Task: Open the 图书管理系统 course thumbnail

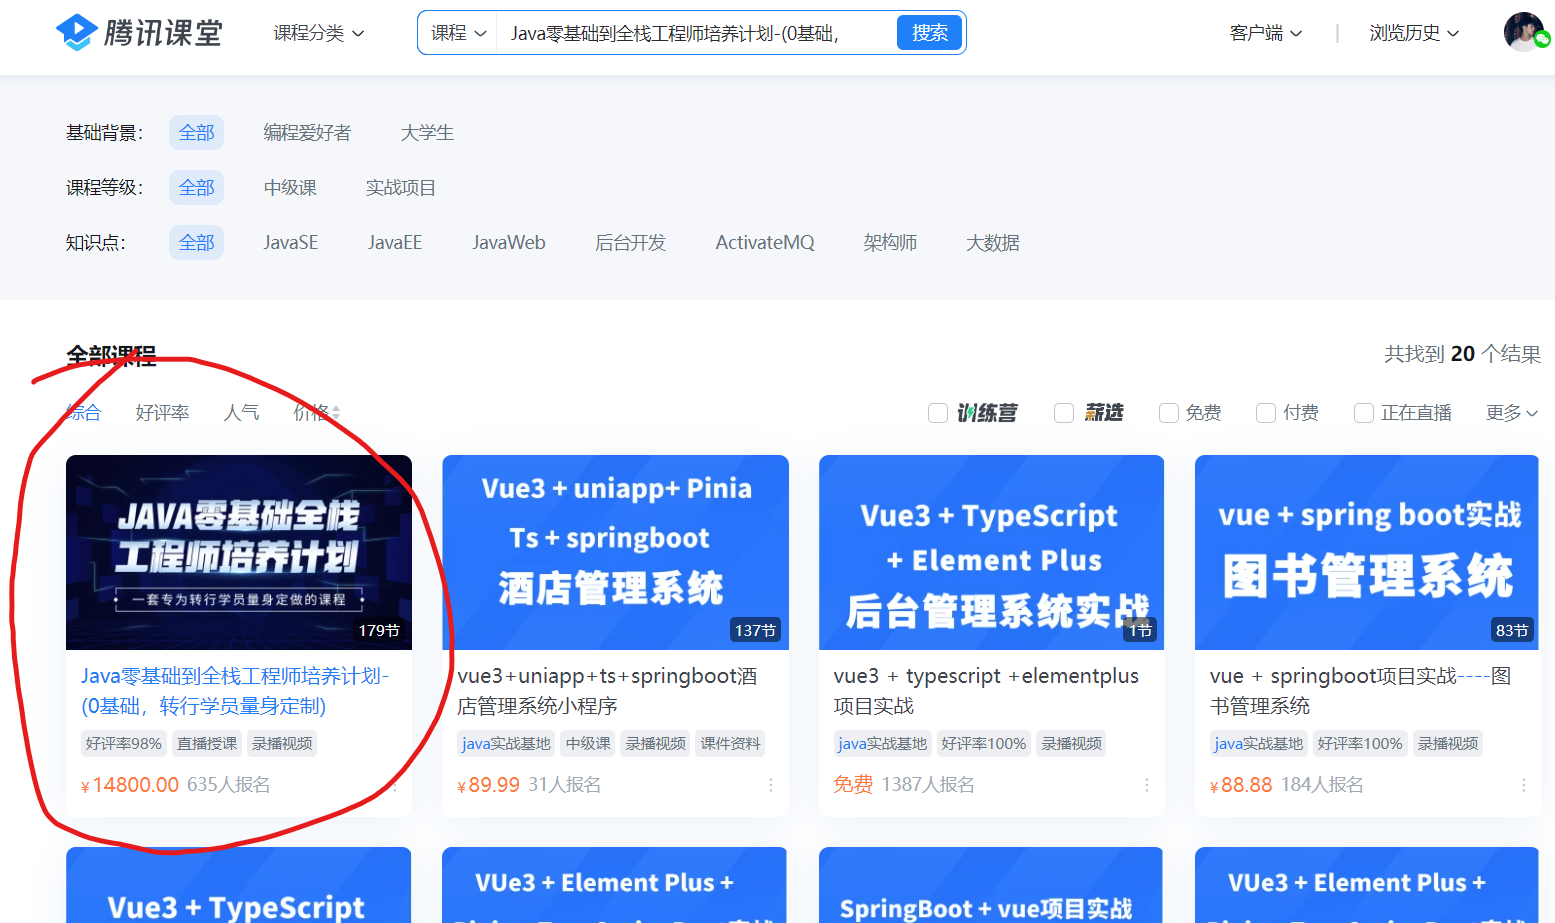Action: [x=1366, y=552]
